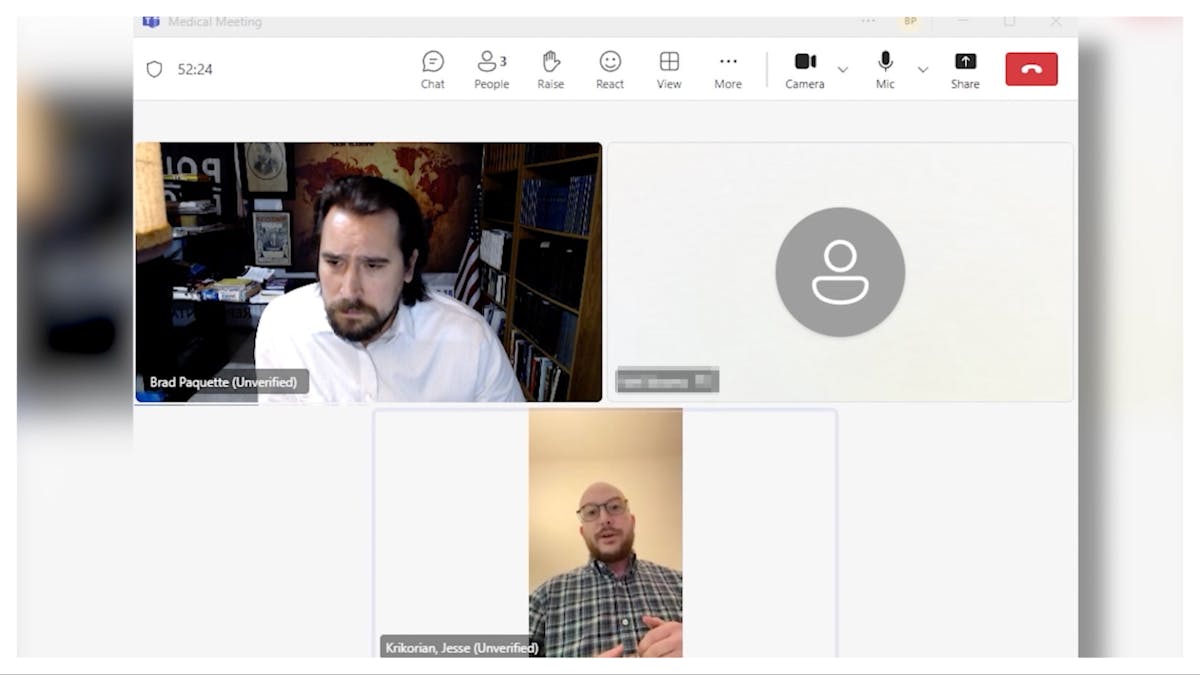Viewport: 1200px width, 675px height.
Task: Open the React emoji menu
Action: [610, 70]
